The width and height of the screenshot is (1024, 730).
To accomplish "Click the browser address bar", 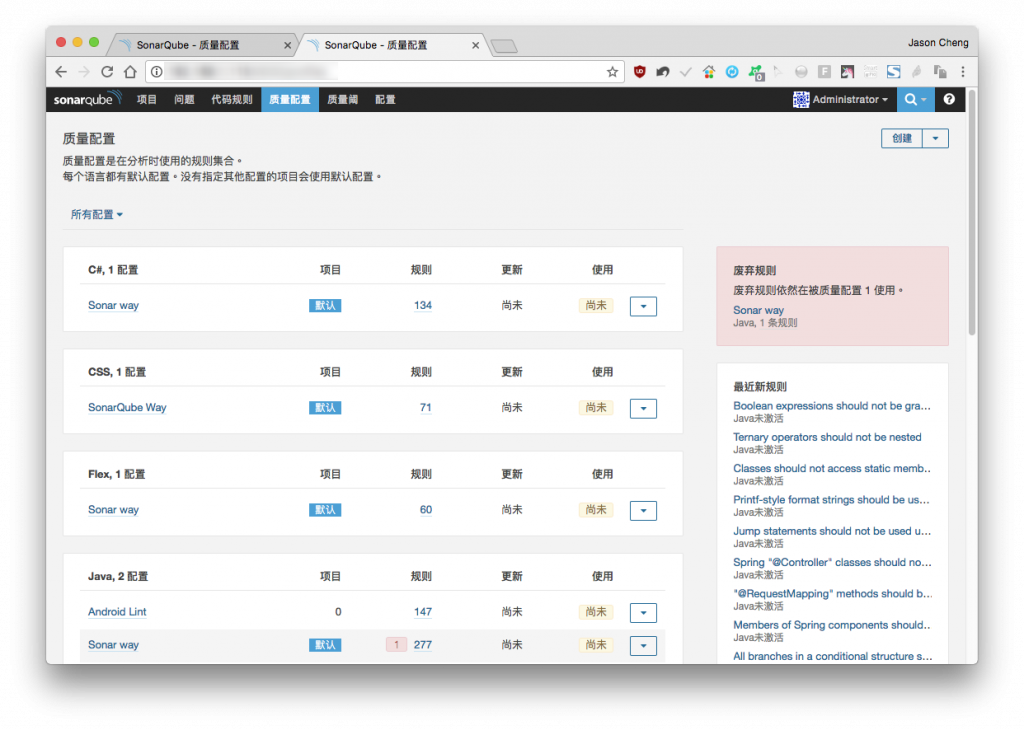I will (385, 72).
